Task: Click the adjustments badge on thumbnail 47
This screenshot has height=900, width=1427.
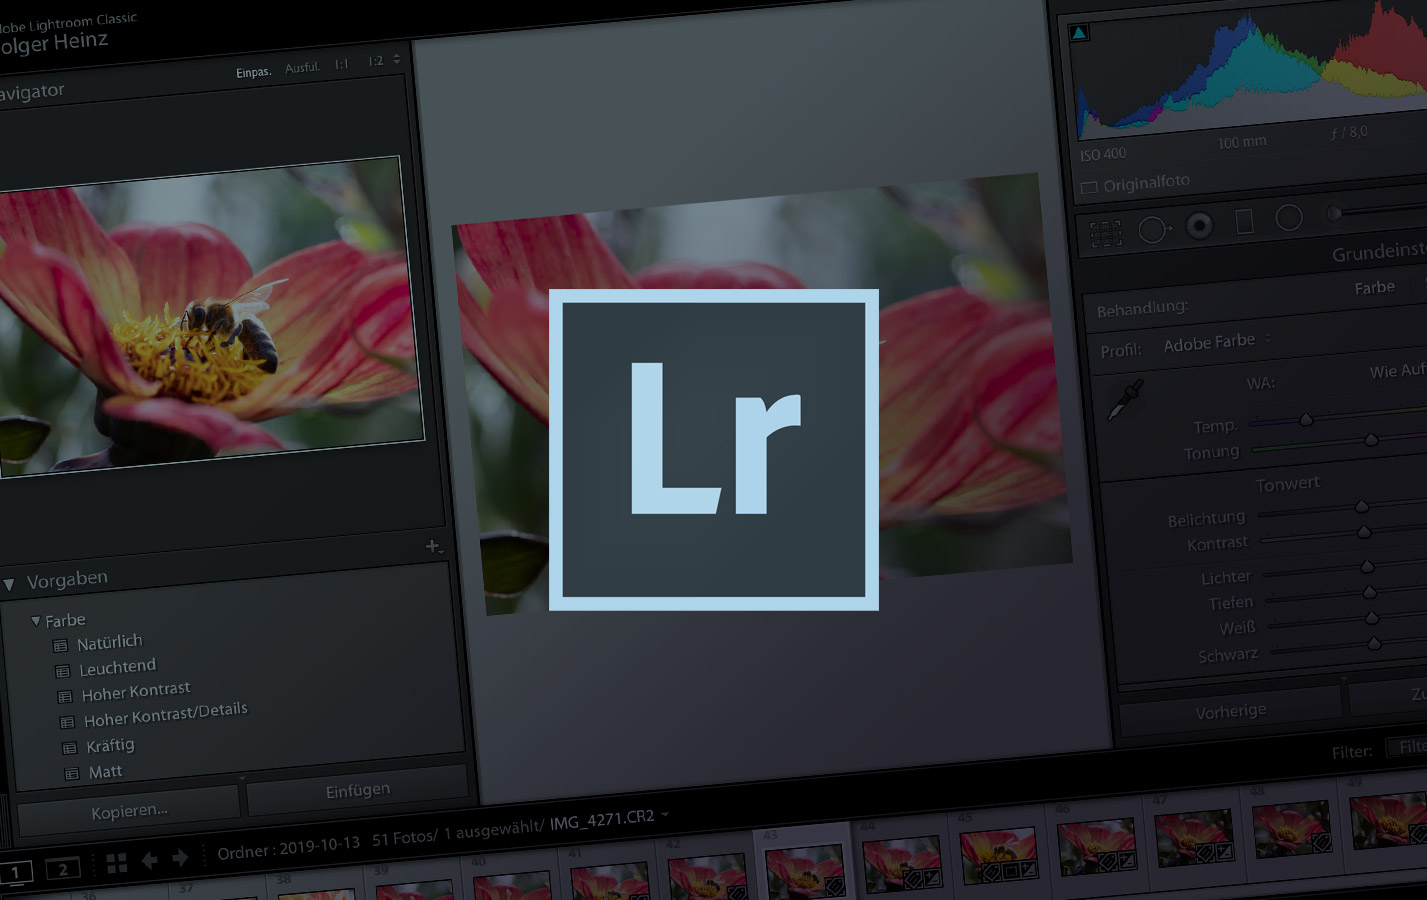Action: point(1224,852)
